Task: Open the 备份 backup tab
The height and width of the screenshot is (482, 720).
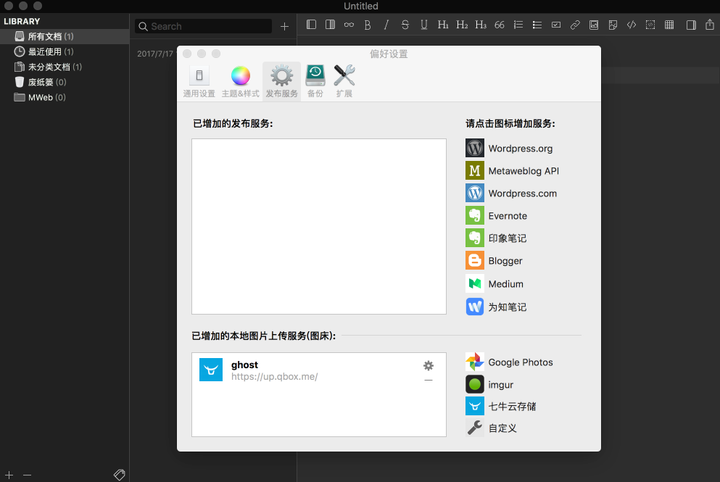Action: click(x=315, y=81)
